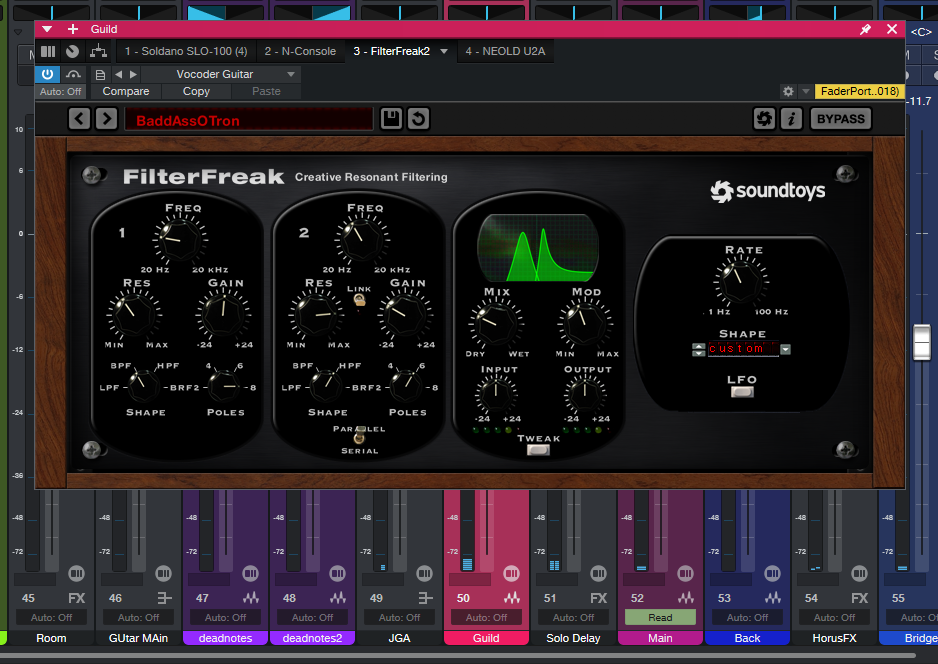
Task: Open the dropdown arrow next to FilterFreak2 tab
Action: [444, 51]
